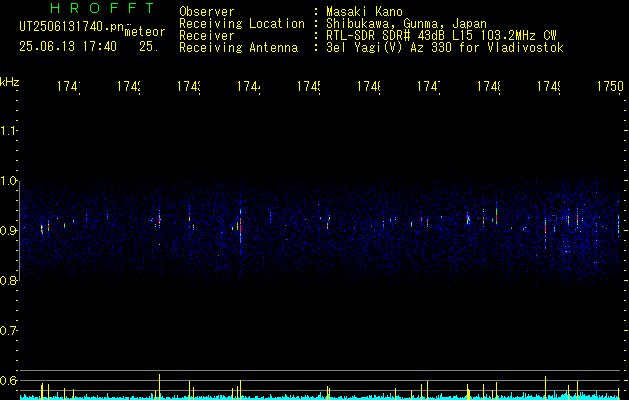Select location text Shibukawa, Gunma, Japan
This screenshot has width=629, height=400.
tap(406, 23)
